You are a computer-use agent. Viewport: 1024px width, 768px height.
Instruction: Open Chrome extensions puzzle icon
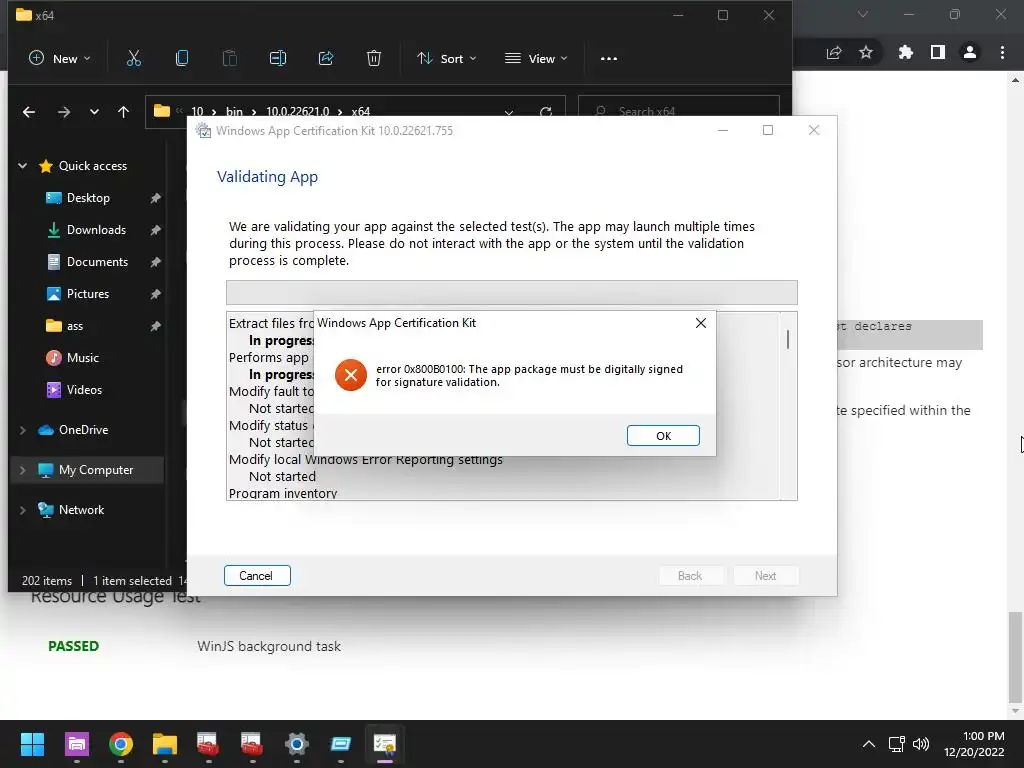pos(906,52)
